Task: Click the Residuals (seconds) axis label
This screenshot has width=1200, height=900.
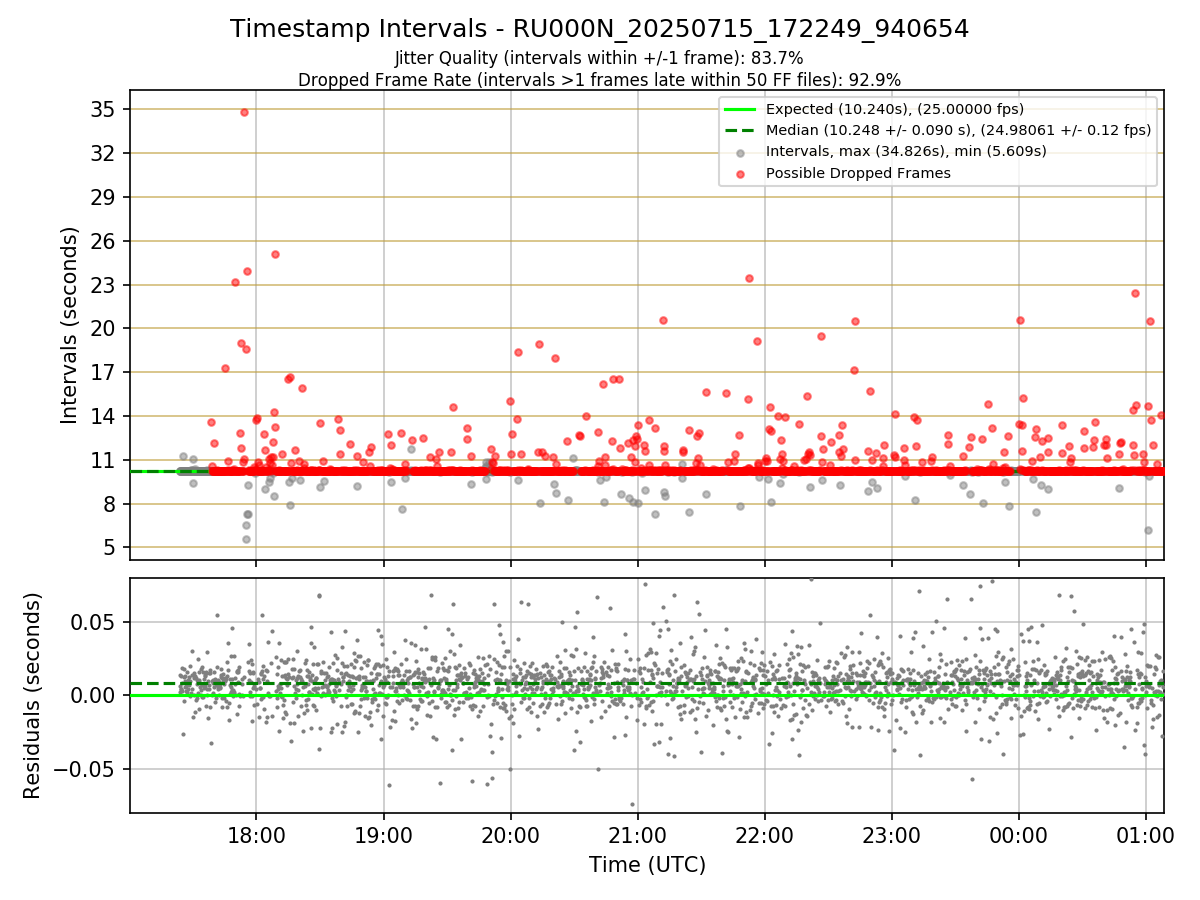Action: [32, 696]
